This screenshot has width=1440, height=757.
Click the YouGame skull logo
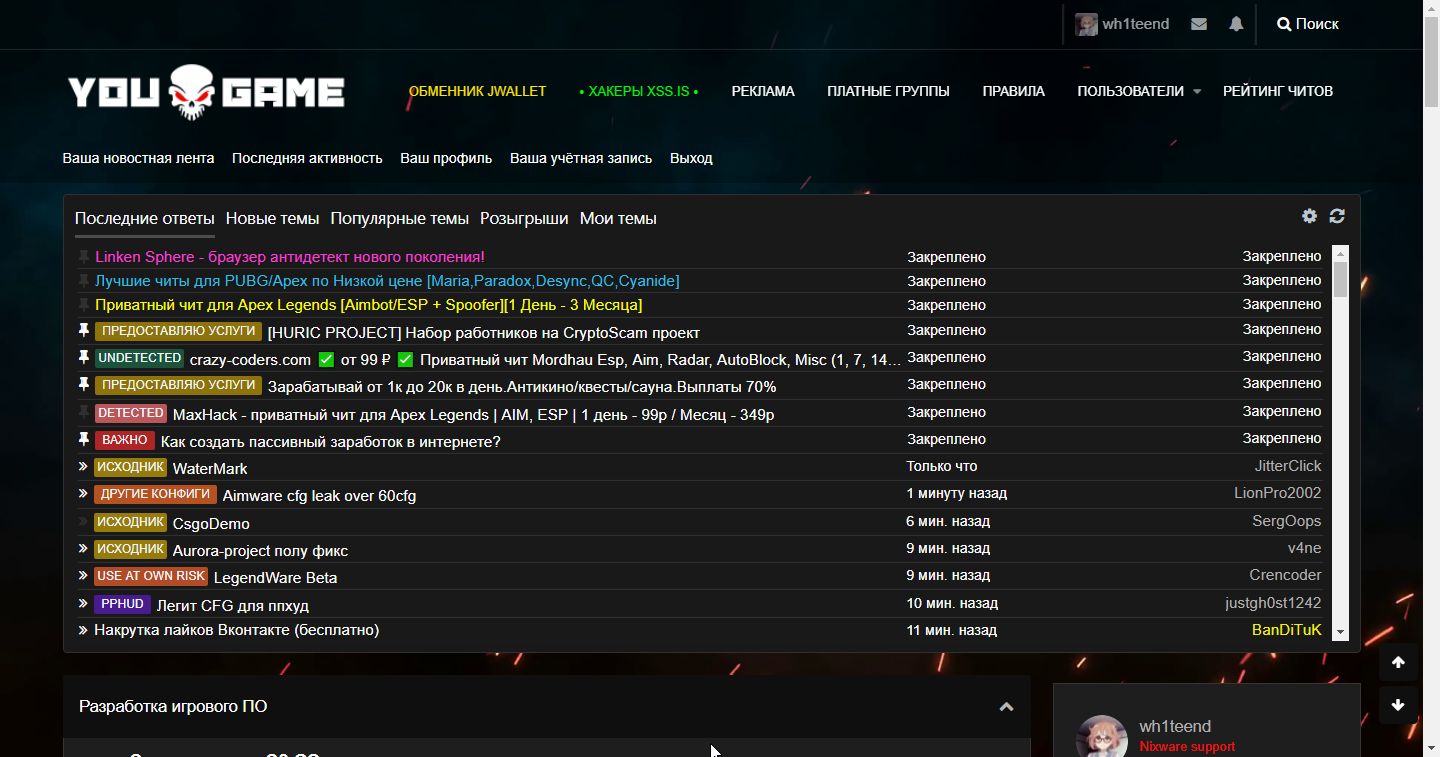[206, 91]
